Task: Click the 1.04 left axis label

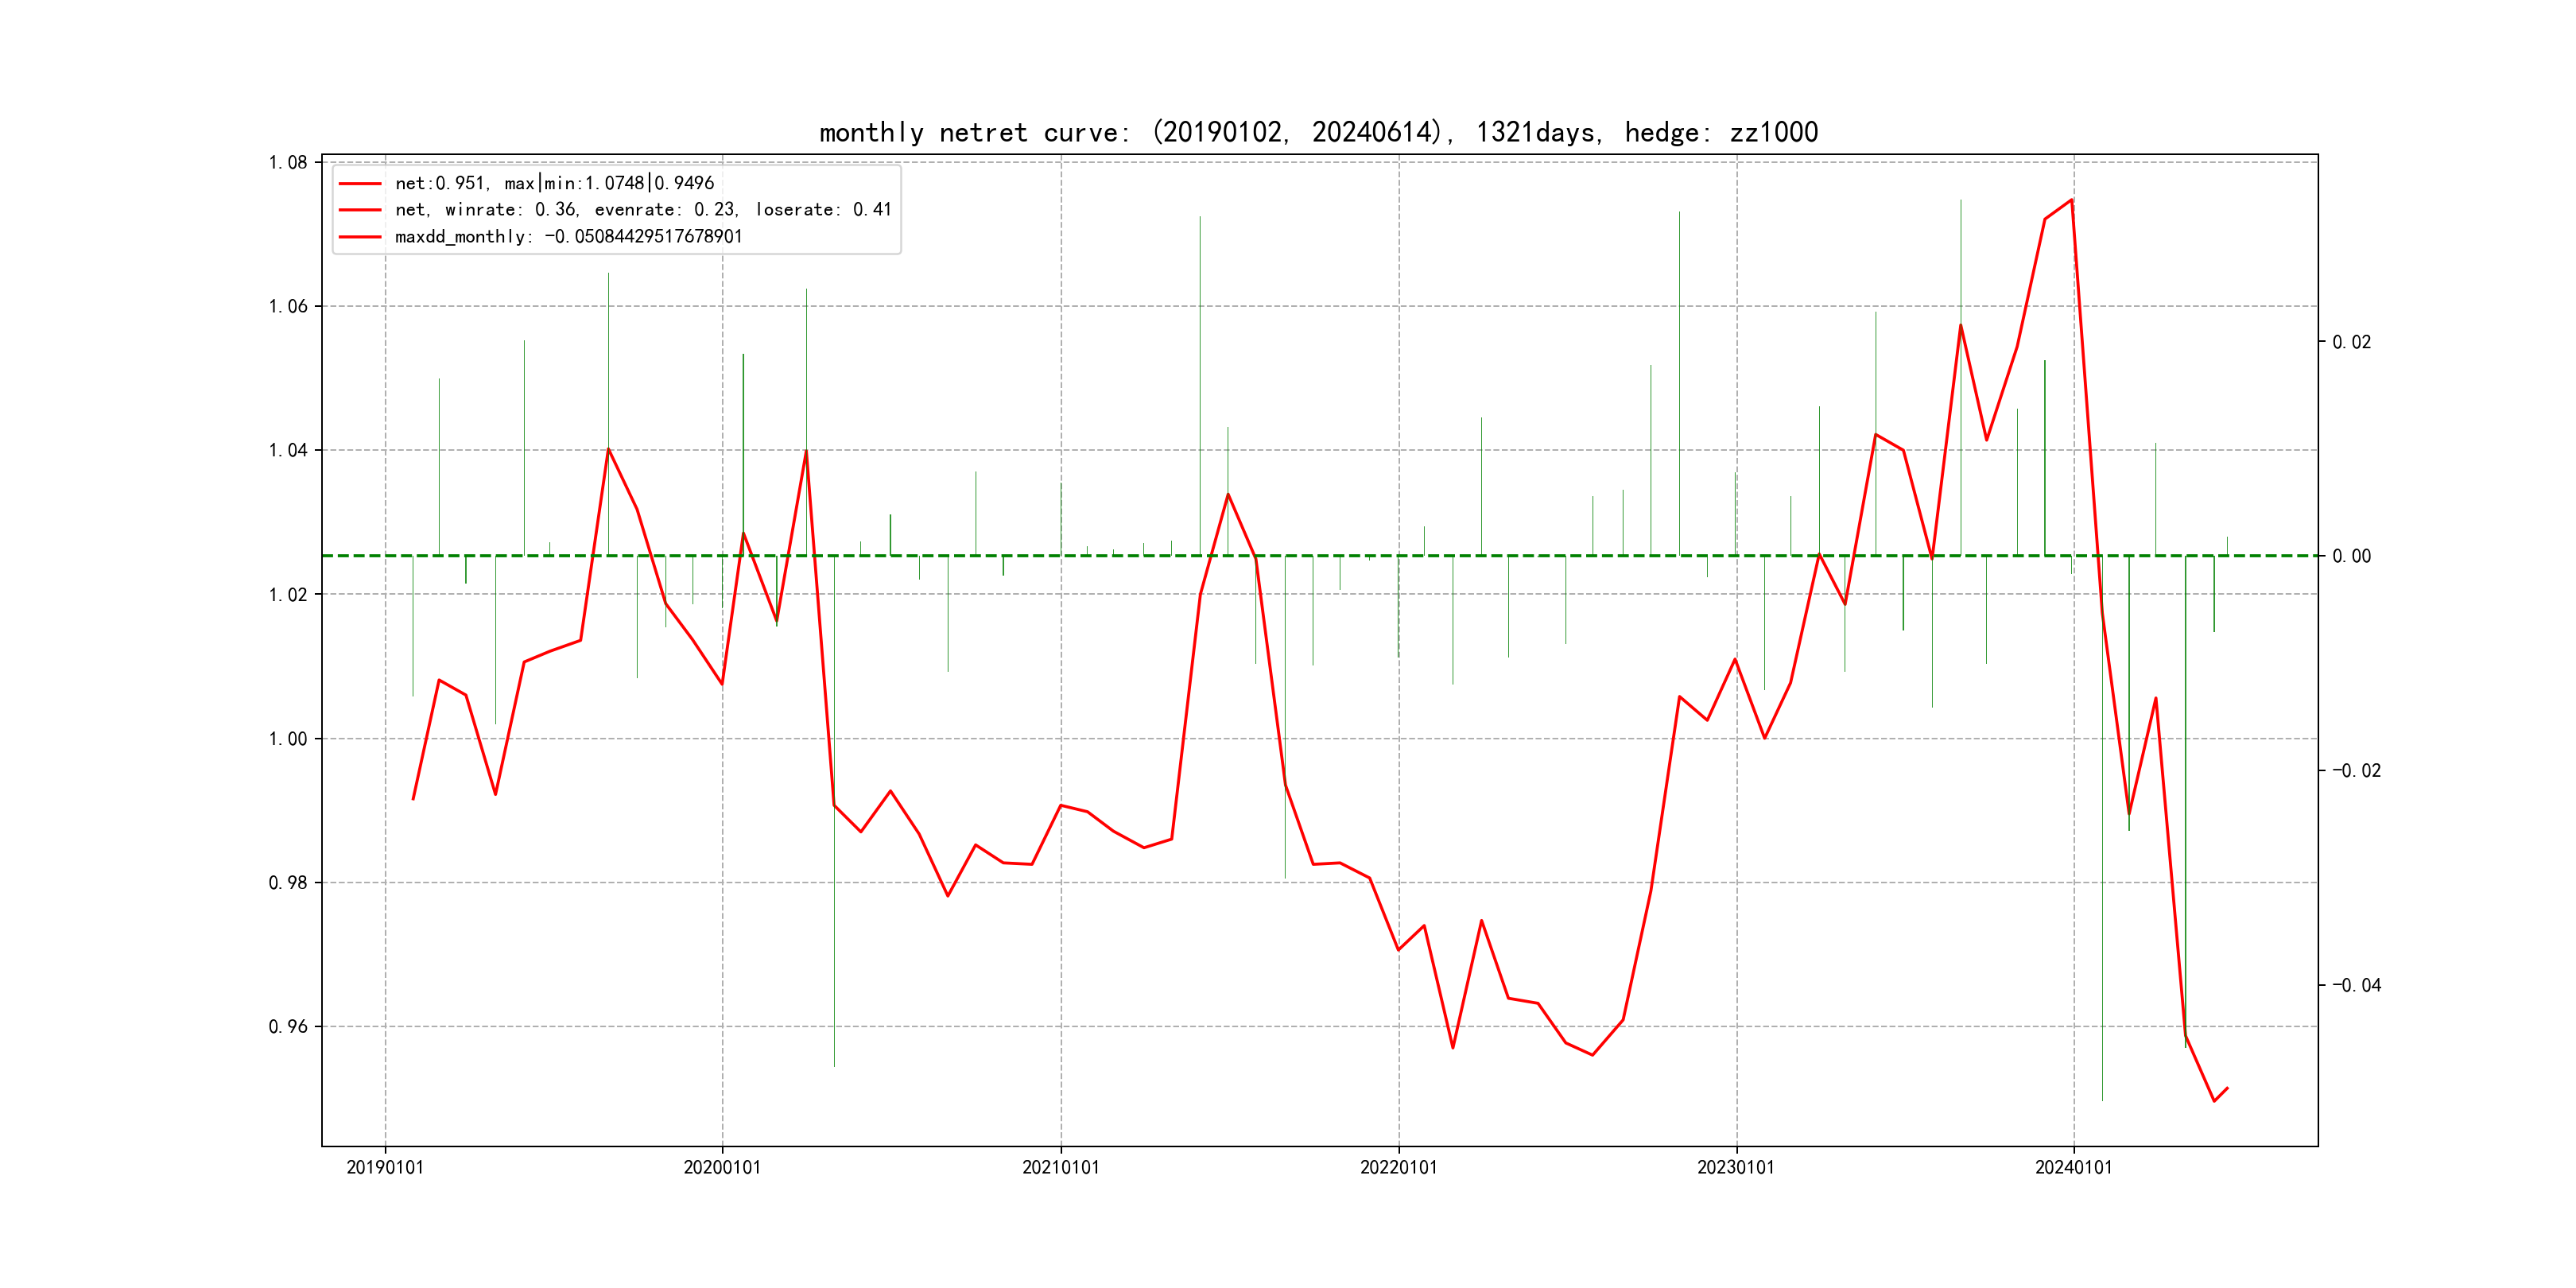Action: pos(288,450)
